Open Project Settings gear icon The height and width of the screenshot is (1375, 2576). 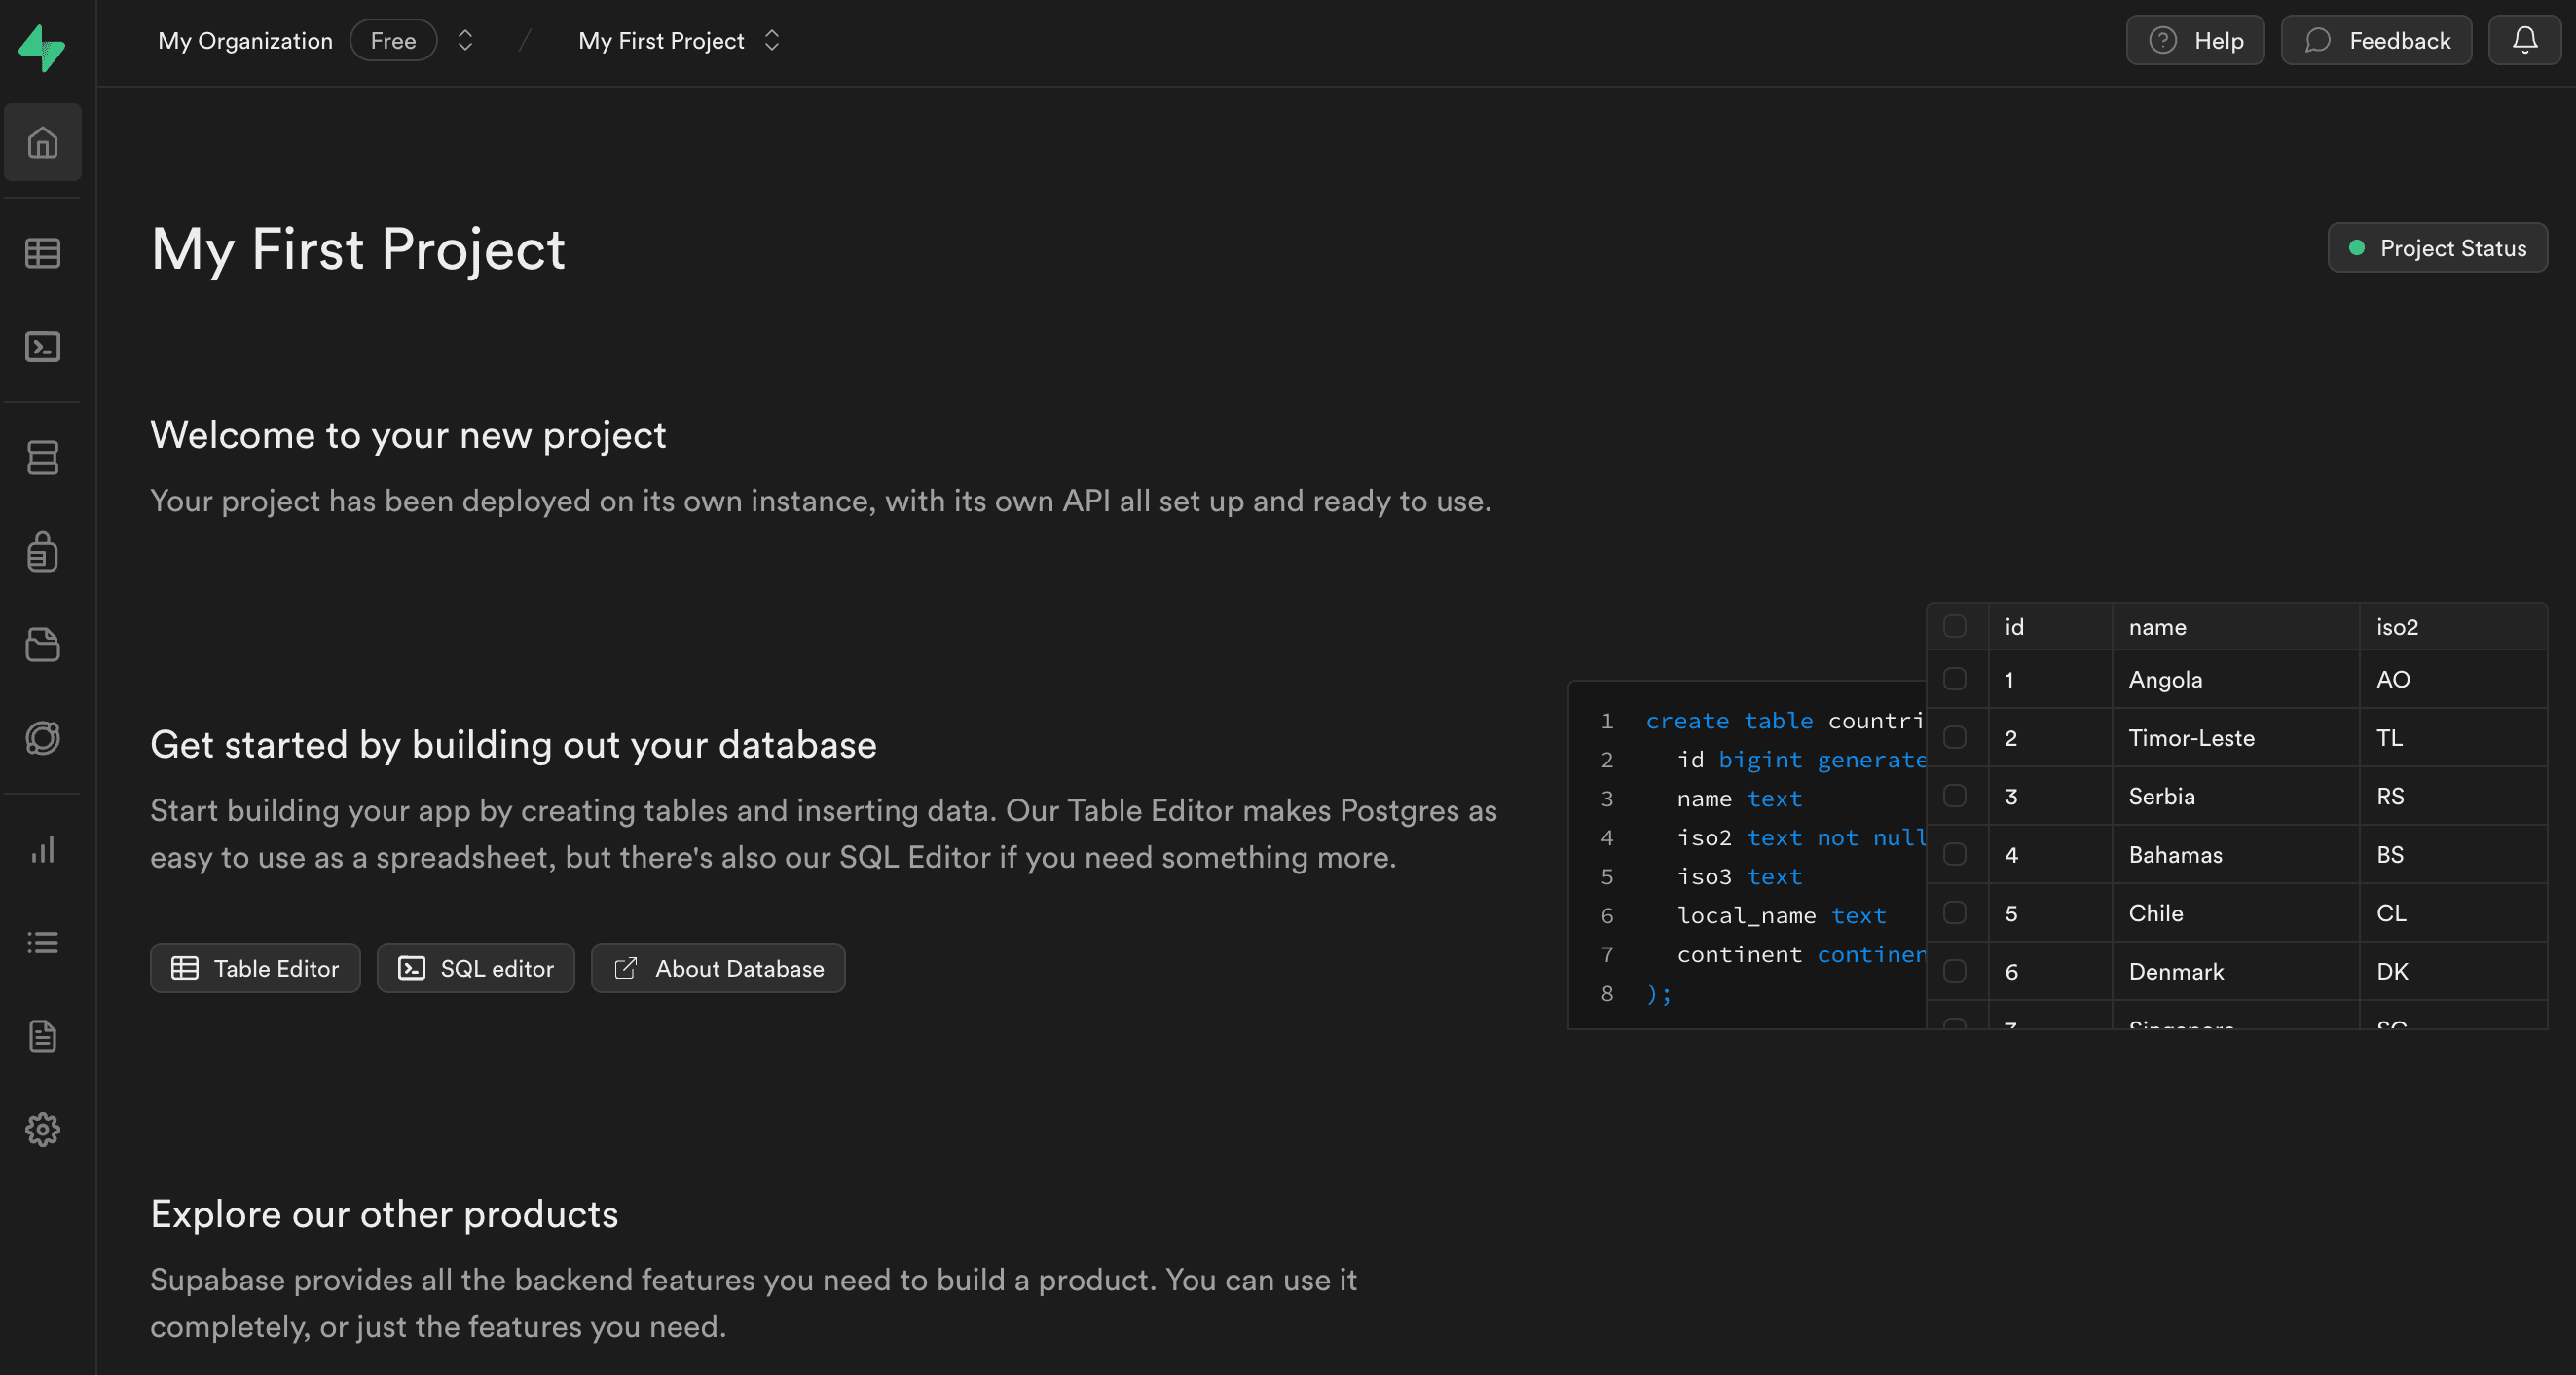pyautogui.click(x=42, y=1130)
